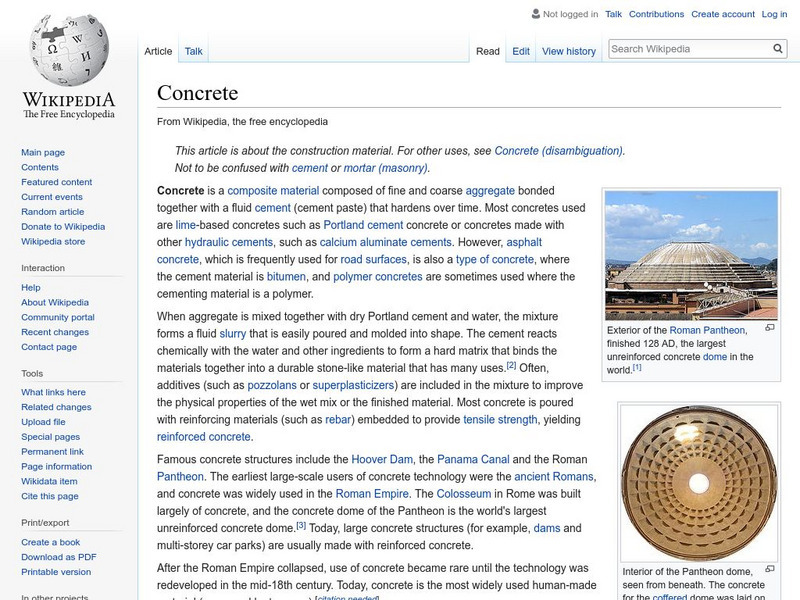Click Permanent link in Tools

coord(52,452)
